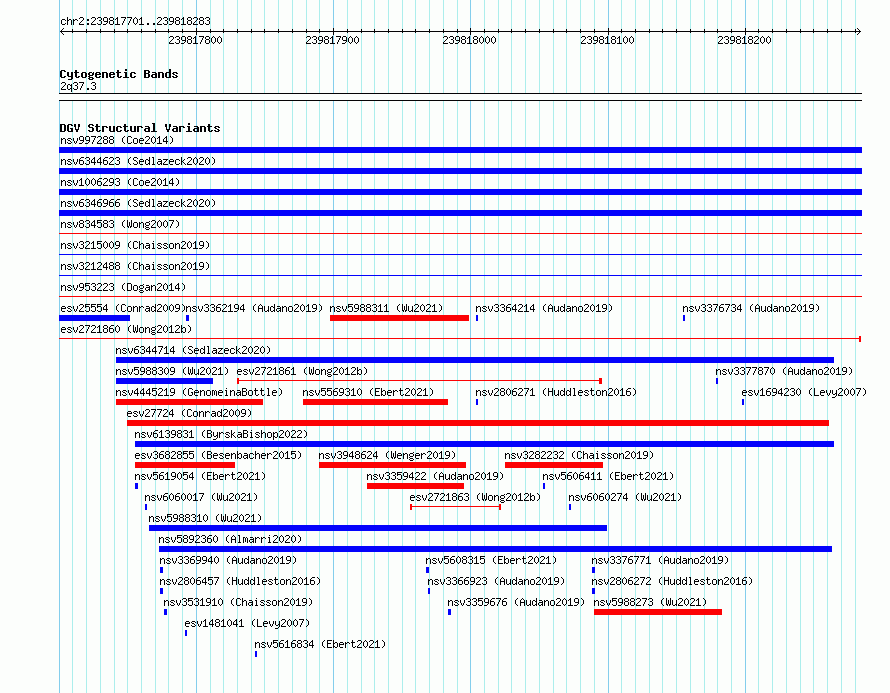Screen dimensions: 890x693
Task: Click nsv5988311 (Wu2021) red bar
Action: (400, 318)
